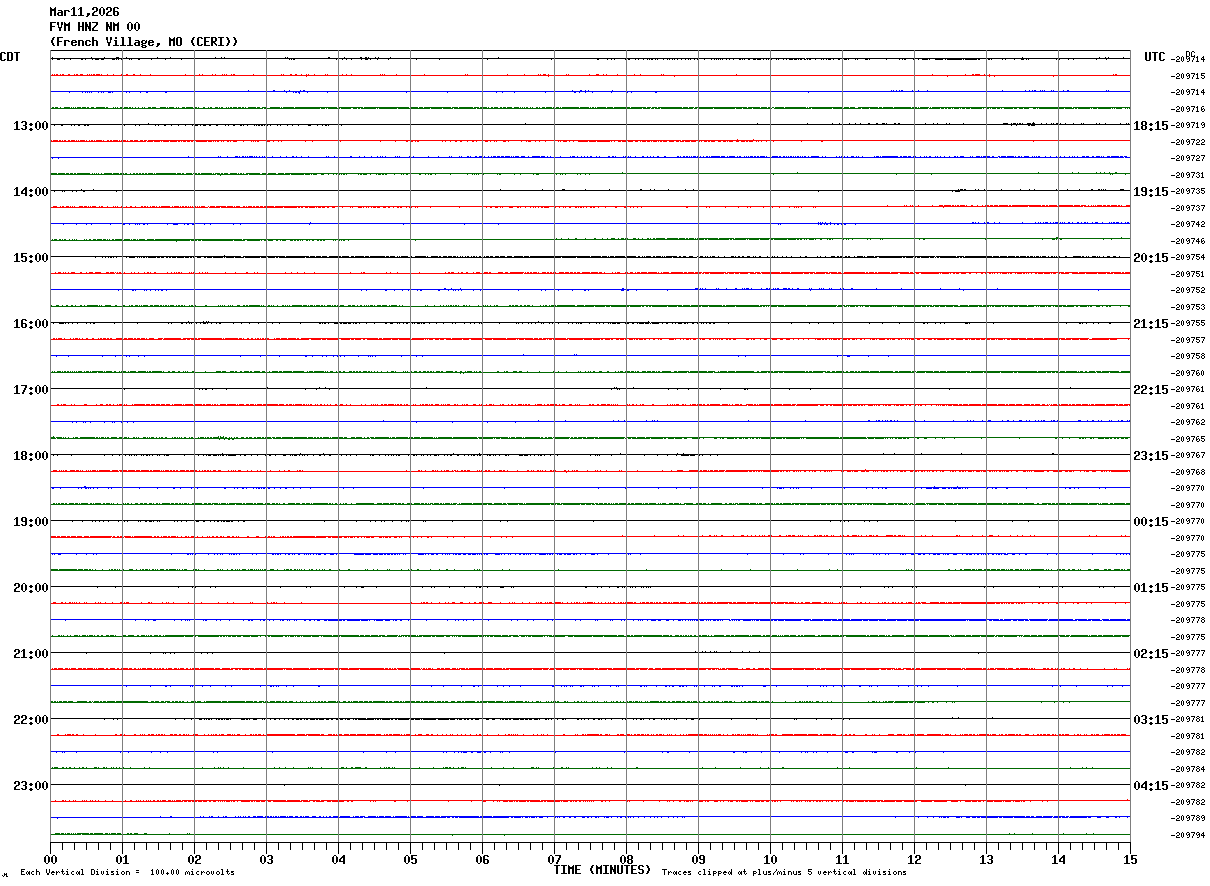Select the 13 minute label on time axis
The width and height of the screenshot is (1210, 886).
click(986, 859)
